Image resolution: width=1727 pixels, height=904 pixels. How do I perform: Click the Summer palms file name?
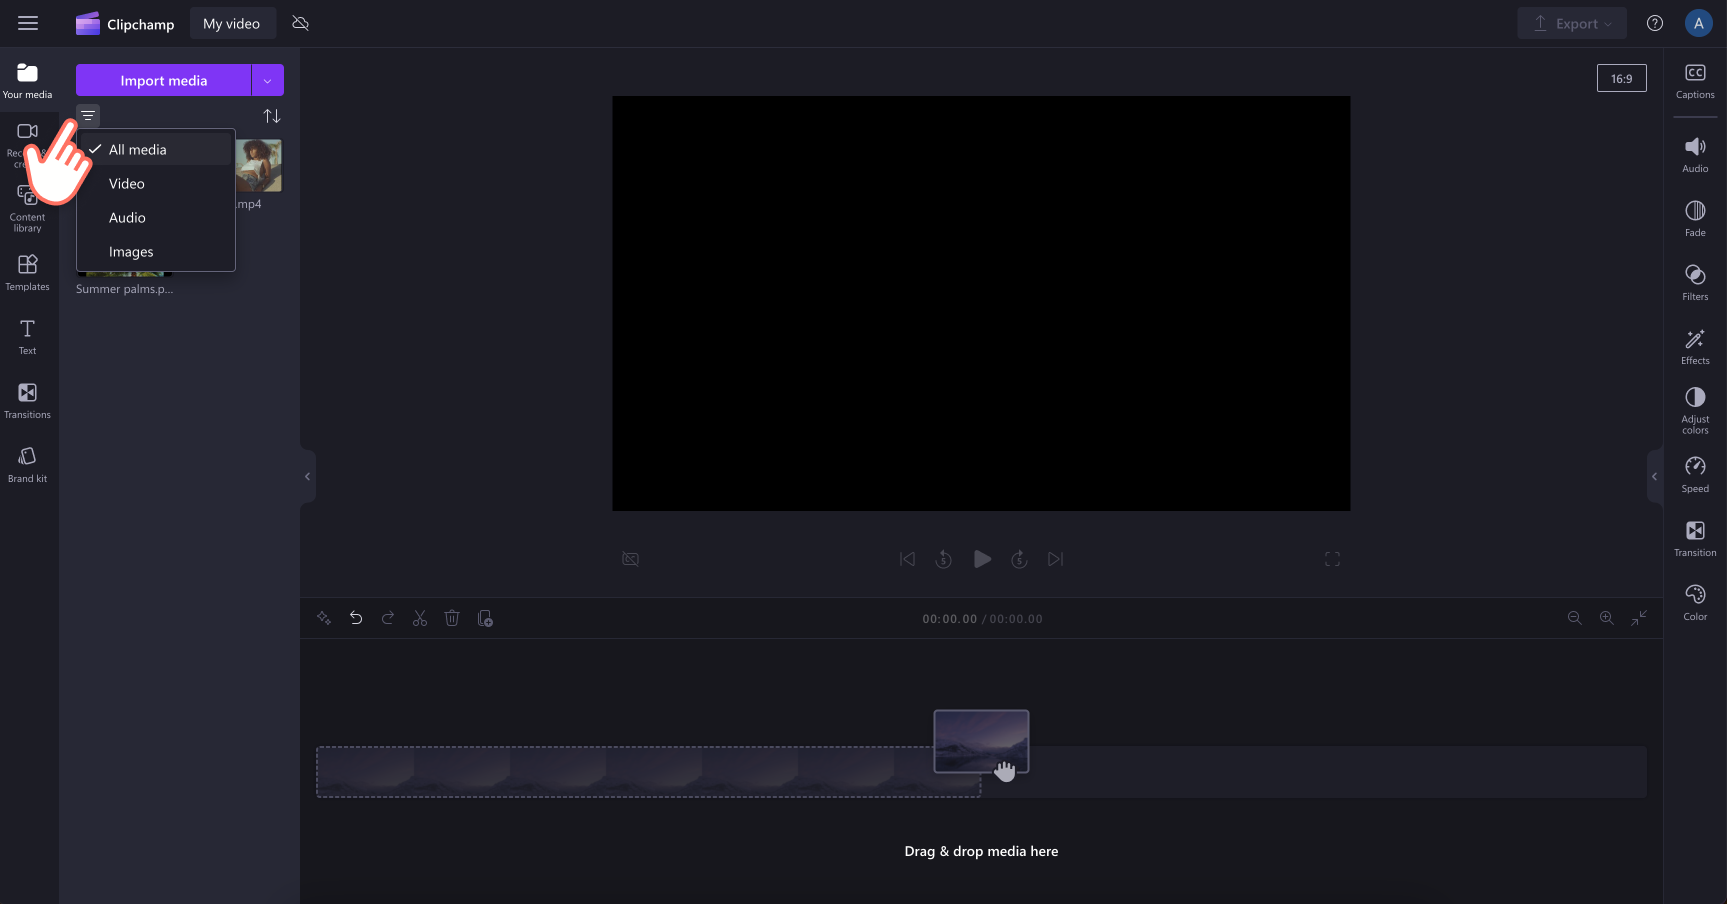[124, 289]
